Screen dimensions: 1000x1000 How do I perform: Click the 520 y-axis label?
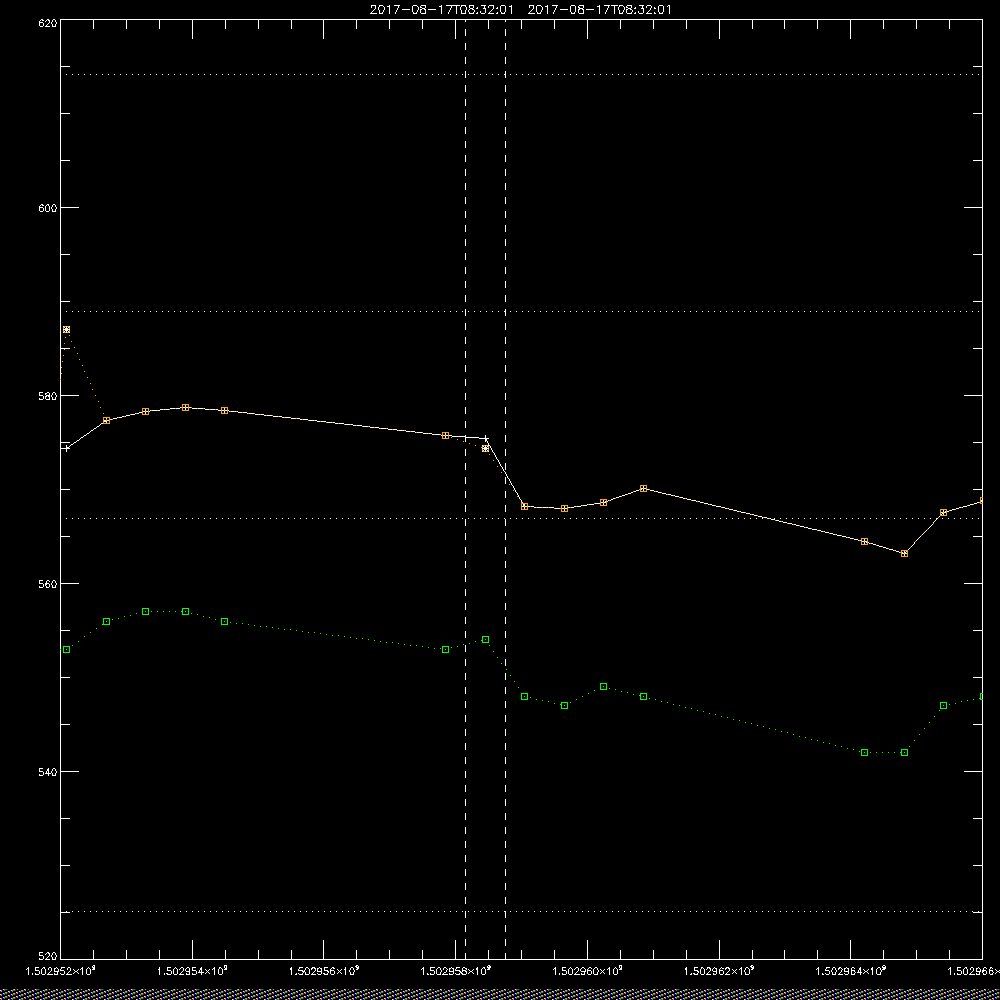click(x=48, y=957)
